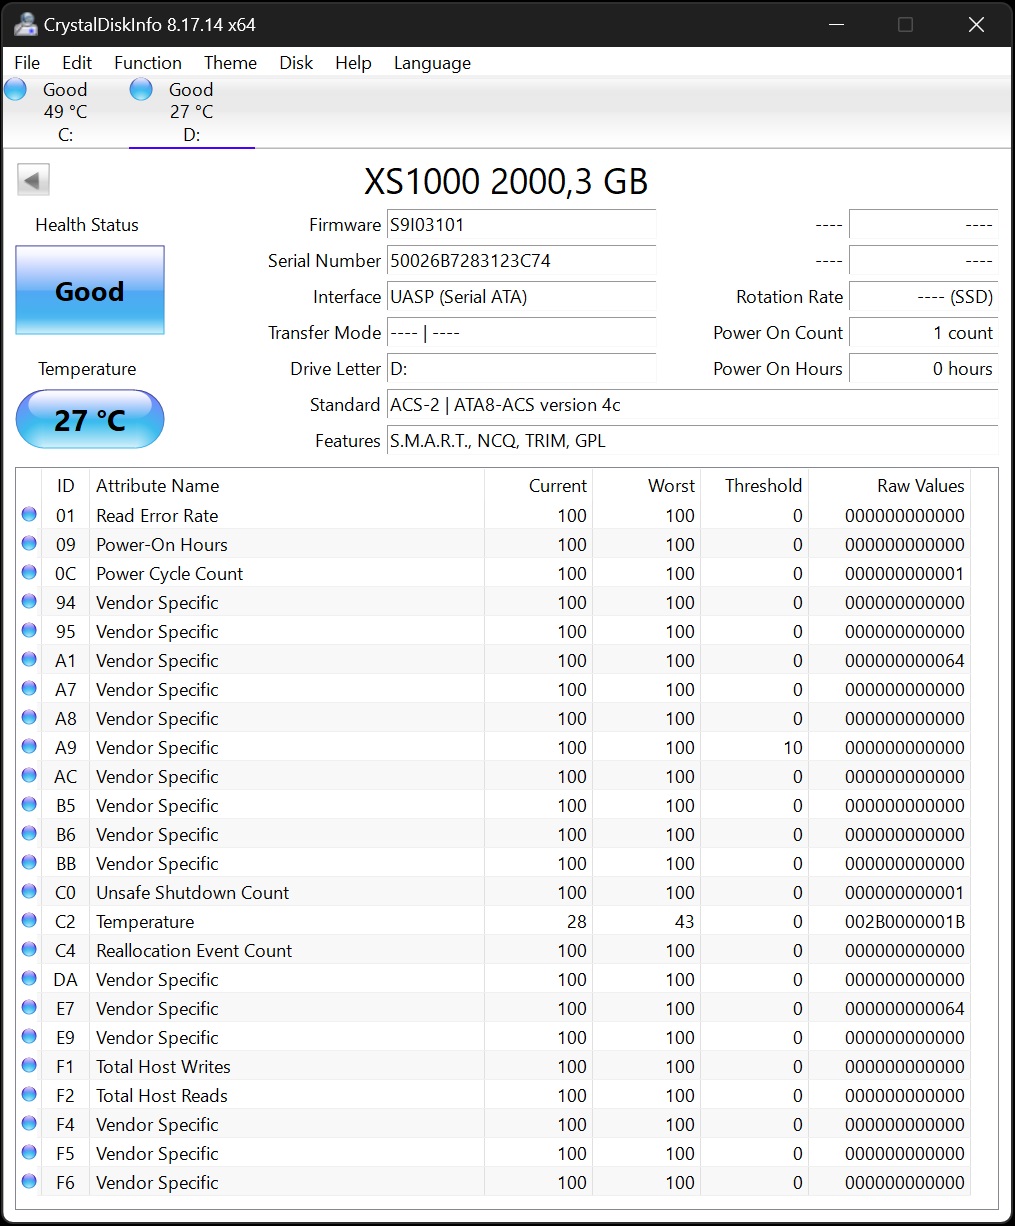Viewport: 1015px width, 1226px height.
Task: Click the Power On Hours value 0 hours
Action: point(923,369)
